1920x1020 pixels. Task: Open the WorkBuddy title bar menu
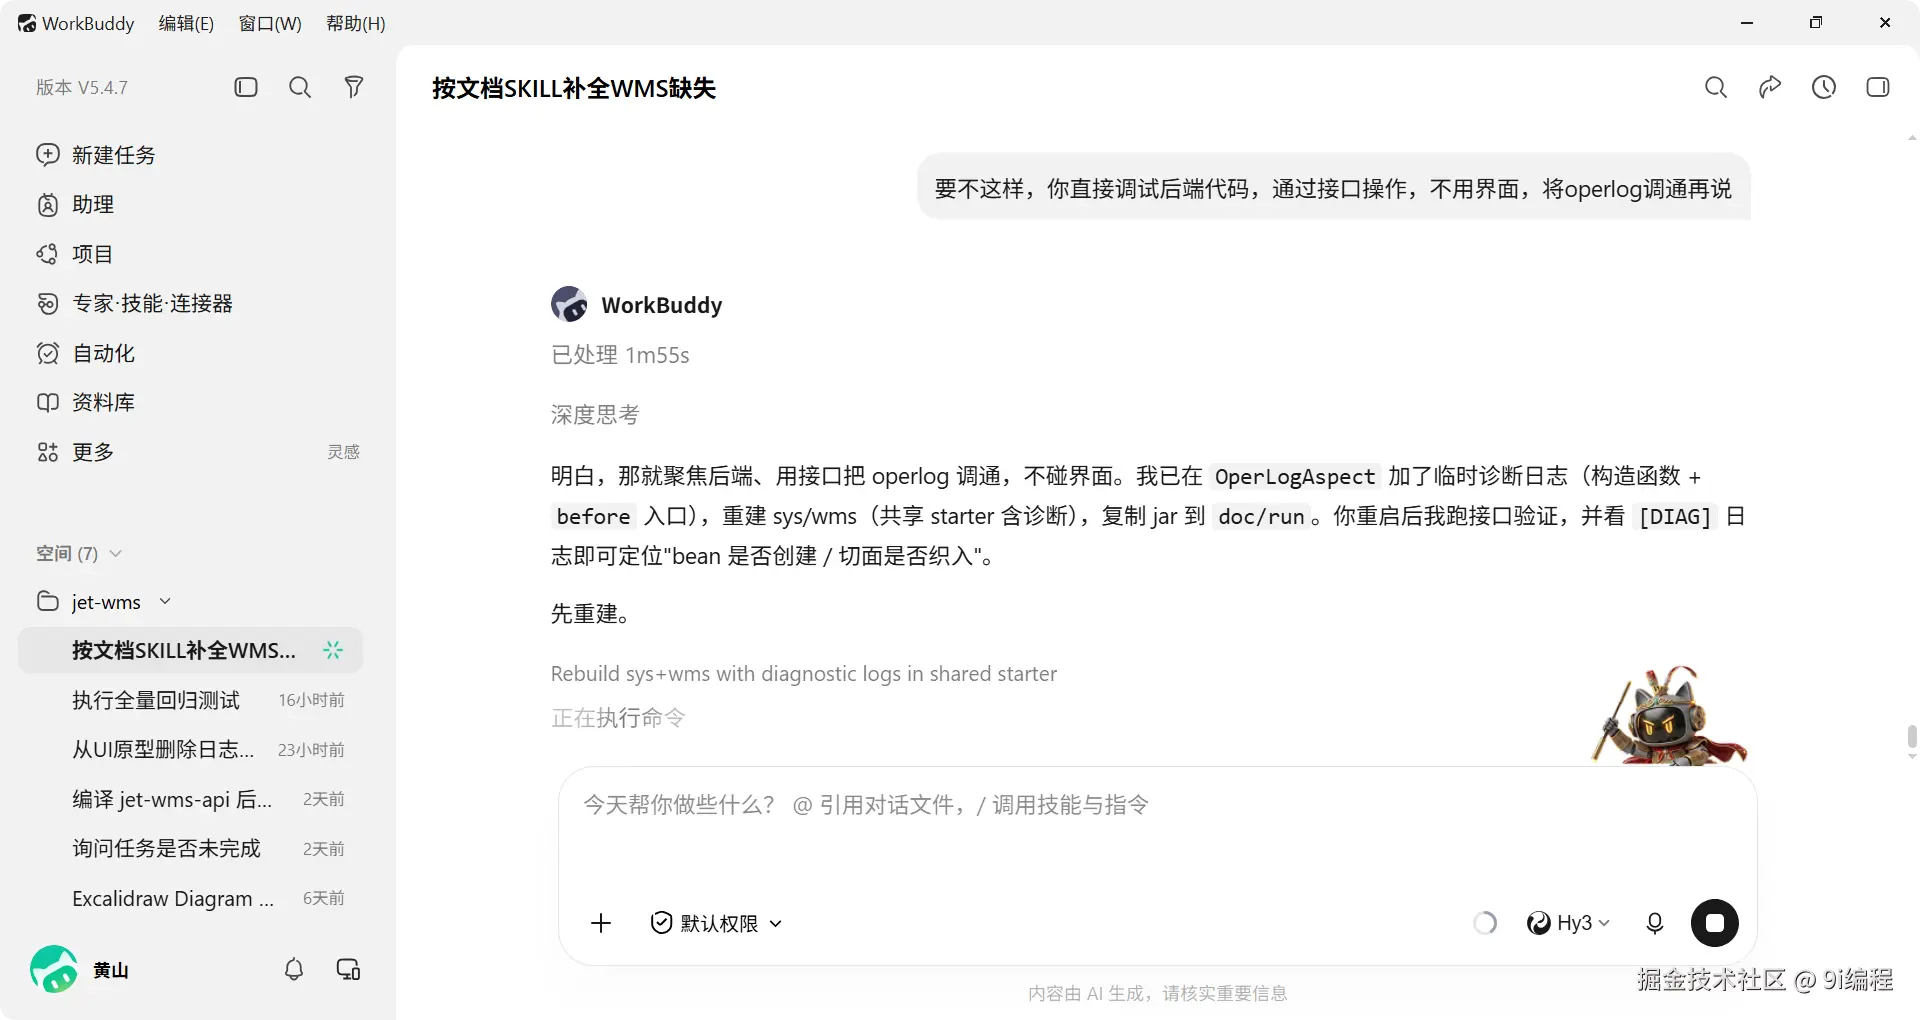88,23
